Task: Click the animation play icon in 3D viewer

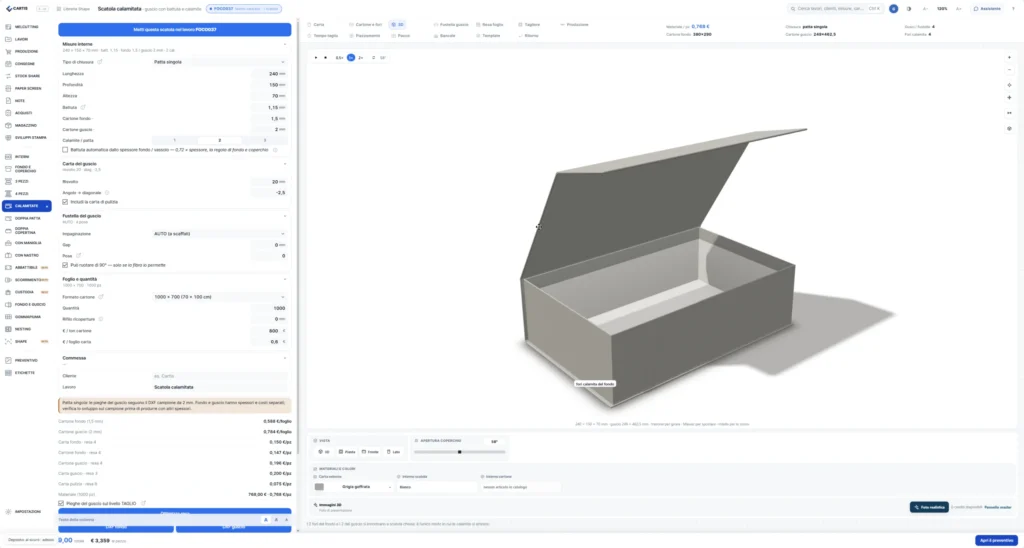Action: [x=316, y=58]
